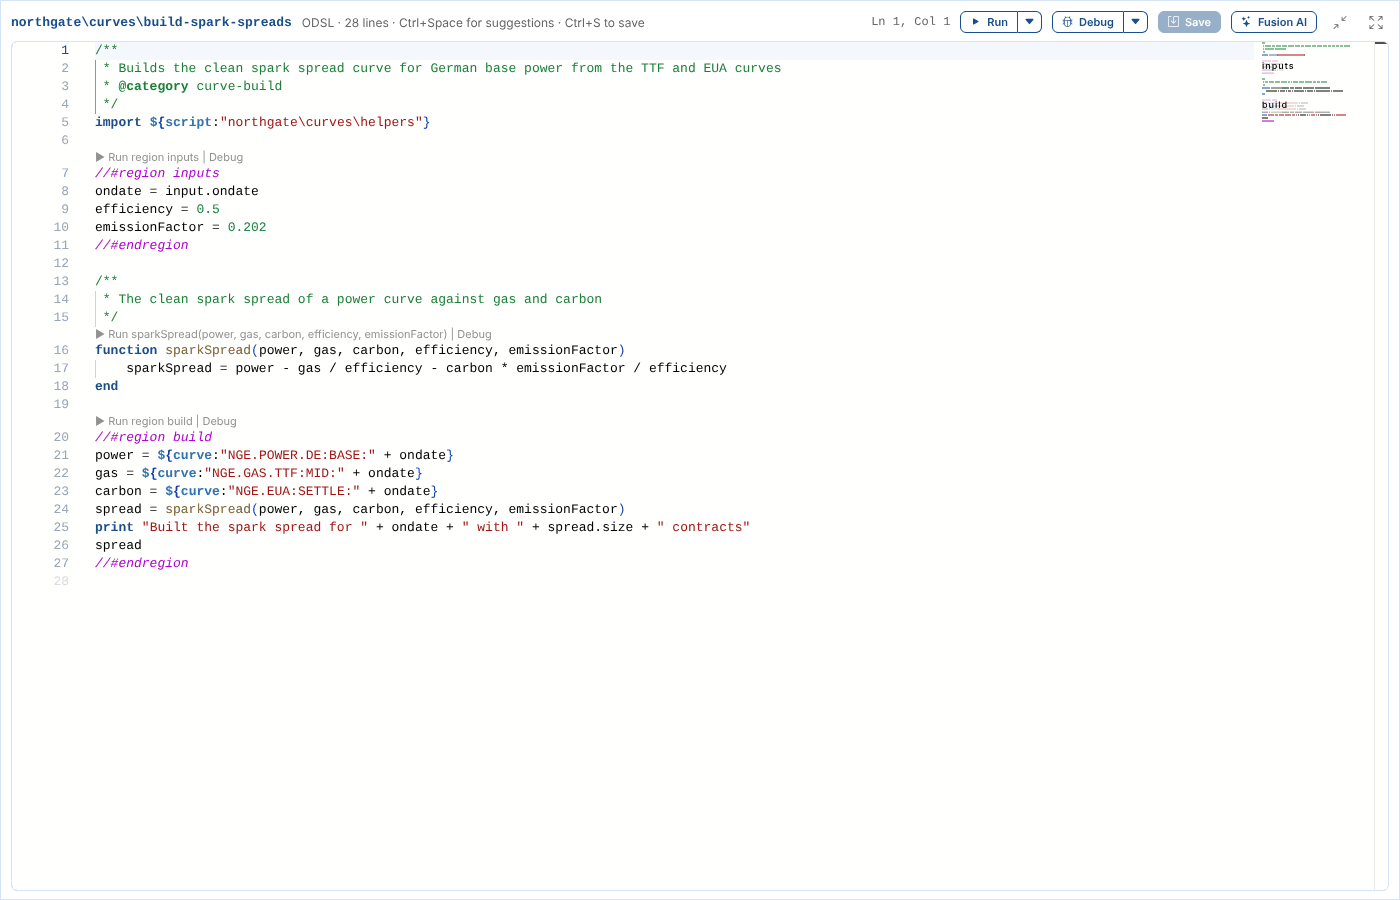
Task: Click the "Run sparkSpread(...)" code lens
Action: tap(271, 334)
